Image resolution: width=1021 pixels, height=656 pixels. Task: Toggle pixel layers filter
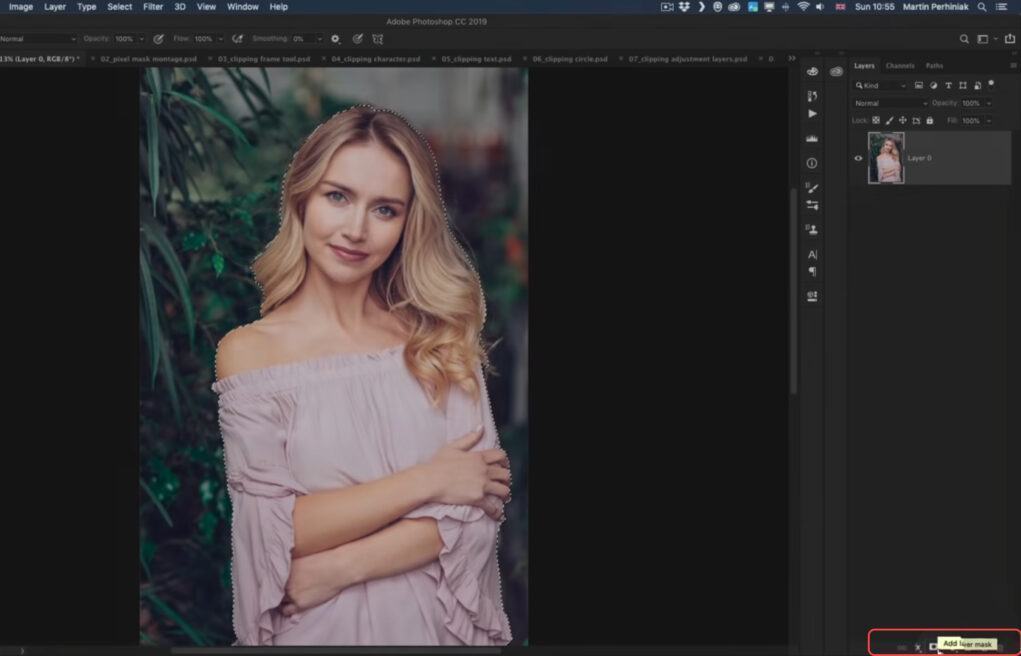(919, 85)
